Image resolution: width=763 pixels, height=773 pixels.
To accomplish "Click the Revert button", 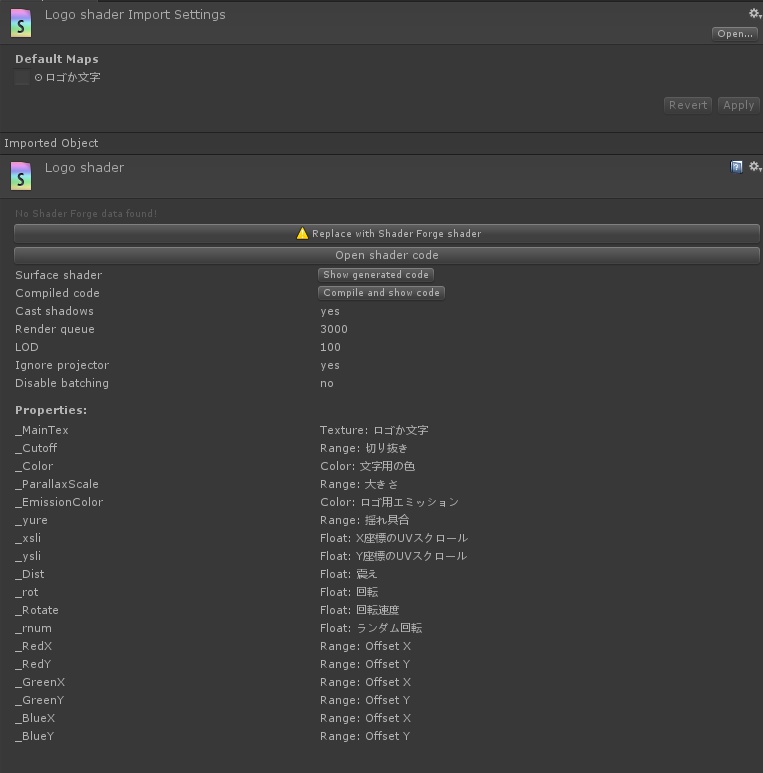I will [688, 105].
